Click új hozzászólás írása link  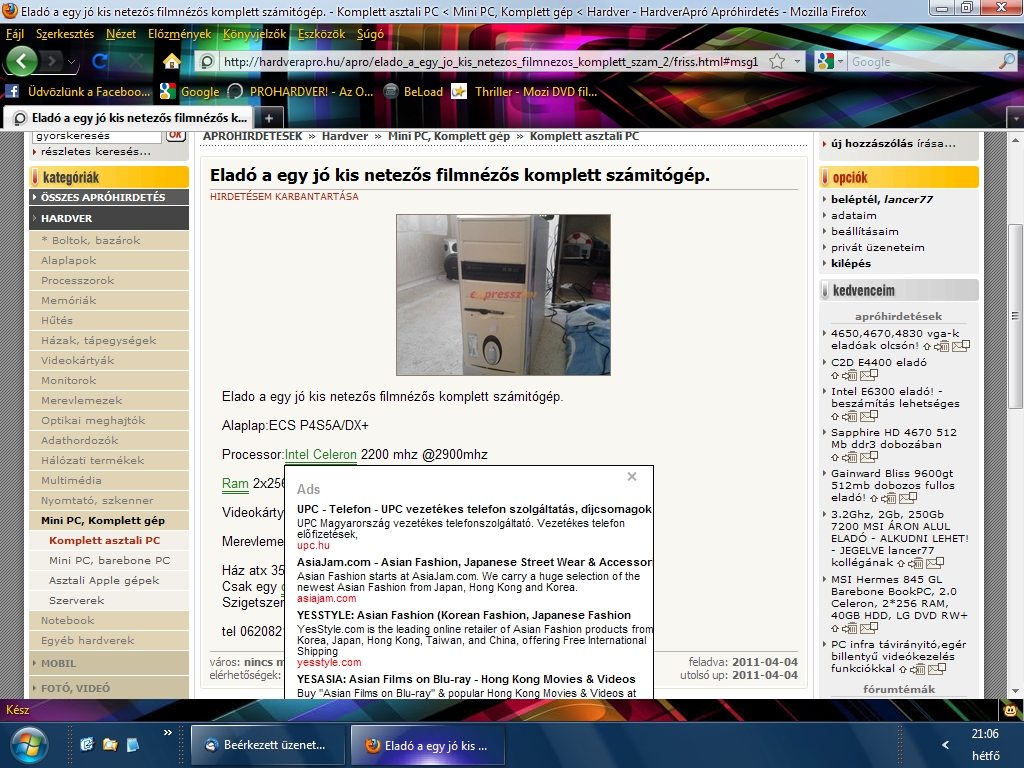893,144
